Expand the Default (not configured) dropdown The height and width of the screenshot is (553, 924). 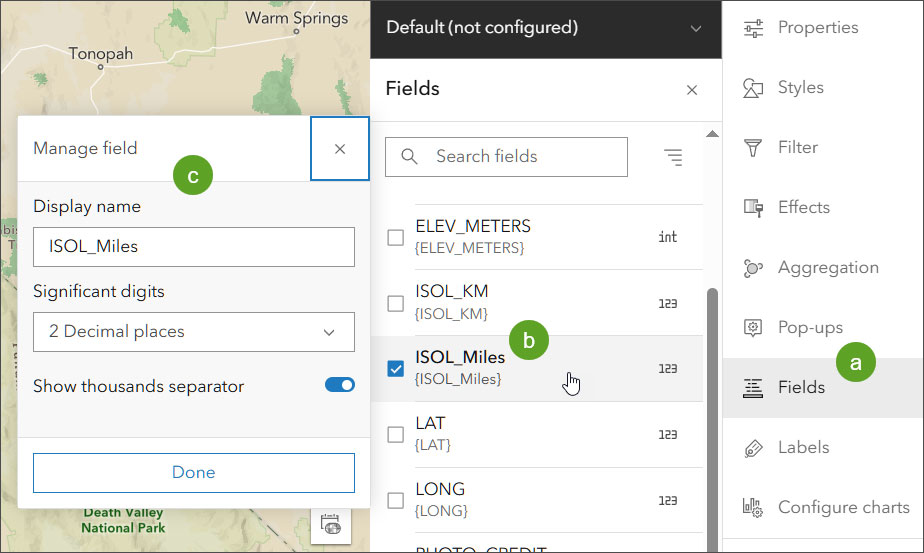(545, 28)
